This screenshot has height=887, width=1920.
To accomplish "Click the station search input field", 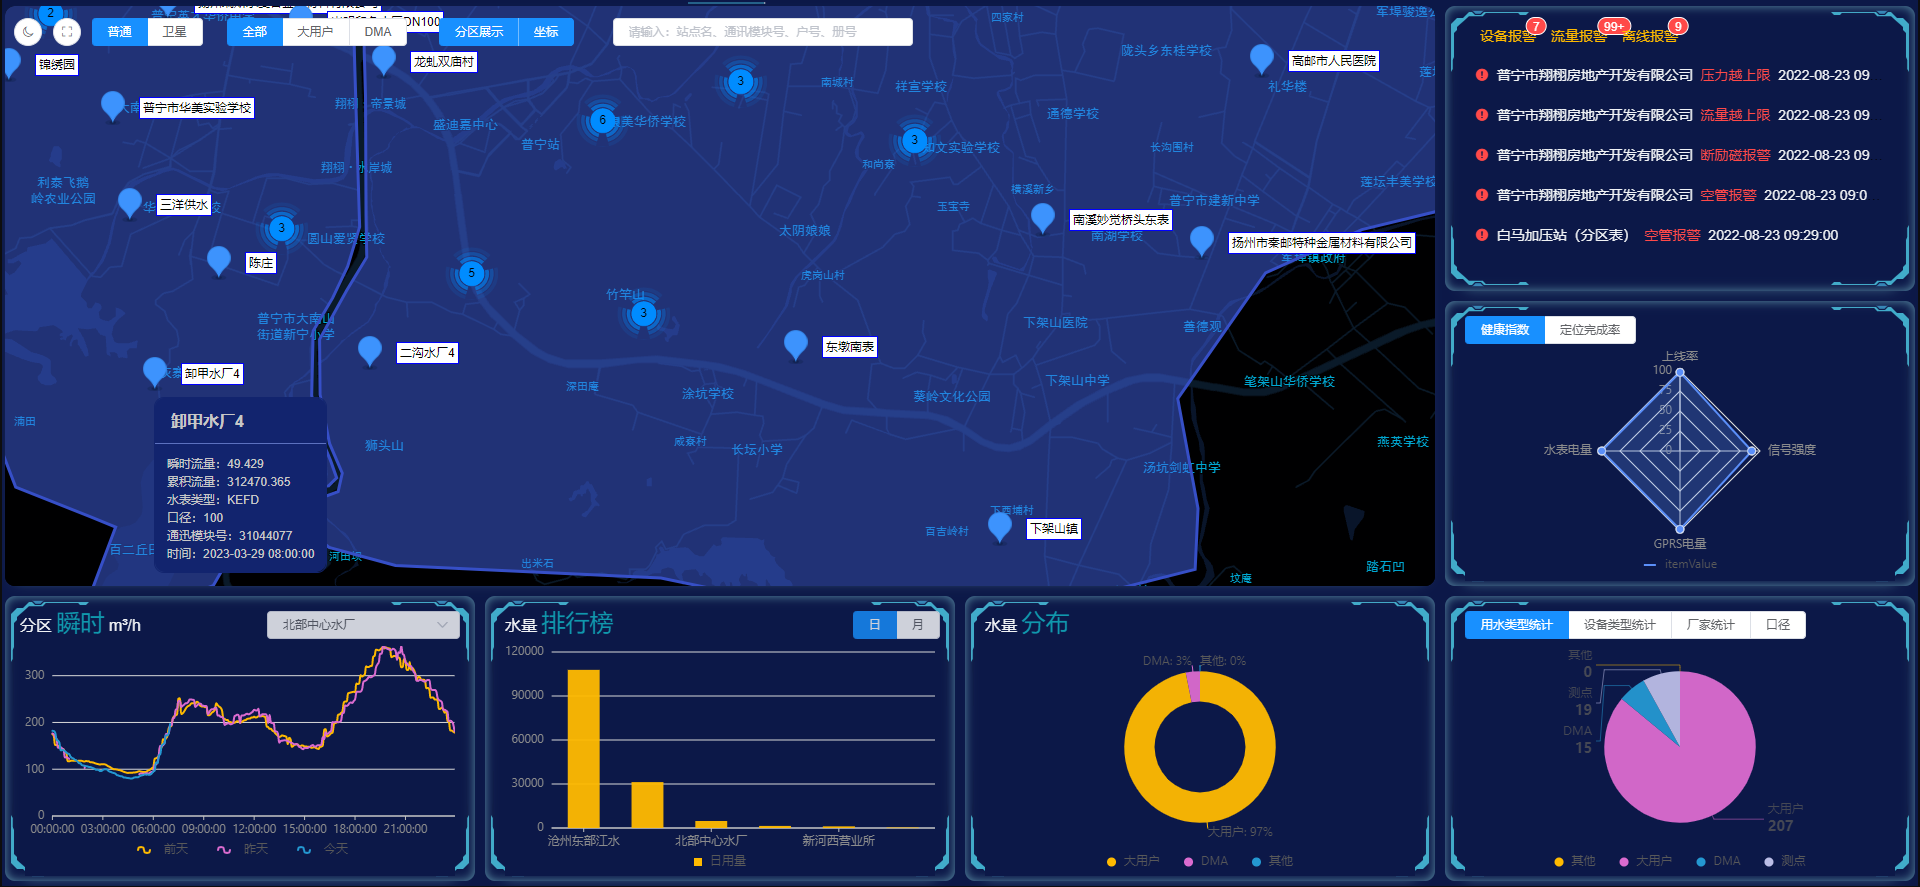I will pos(762,32).
